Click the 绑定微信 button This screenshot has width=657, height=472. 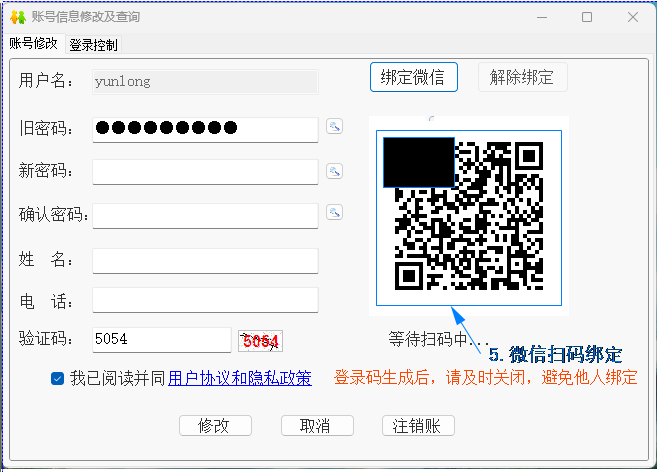click(x=414, y=77)
